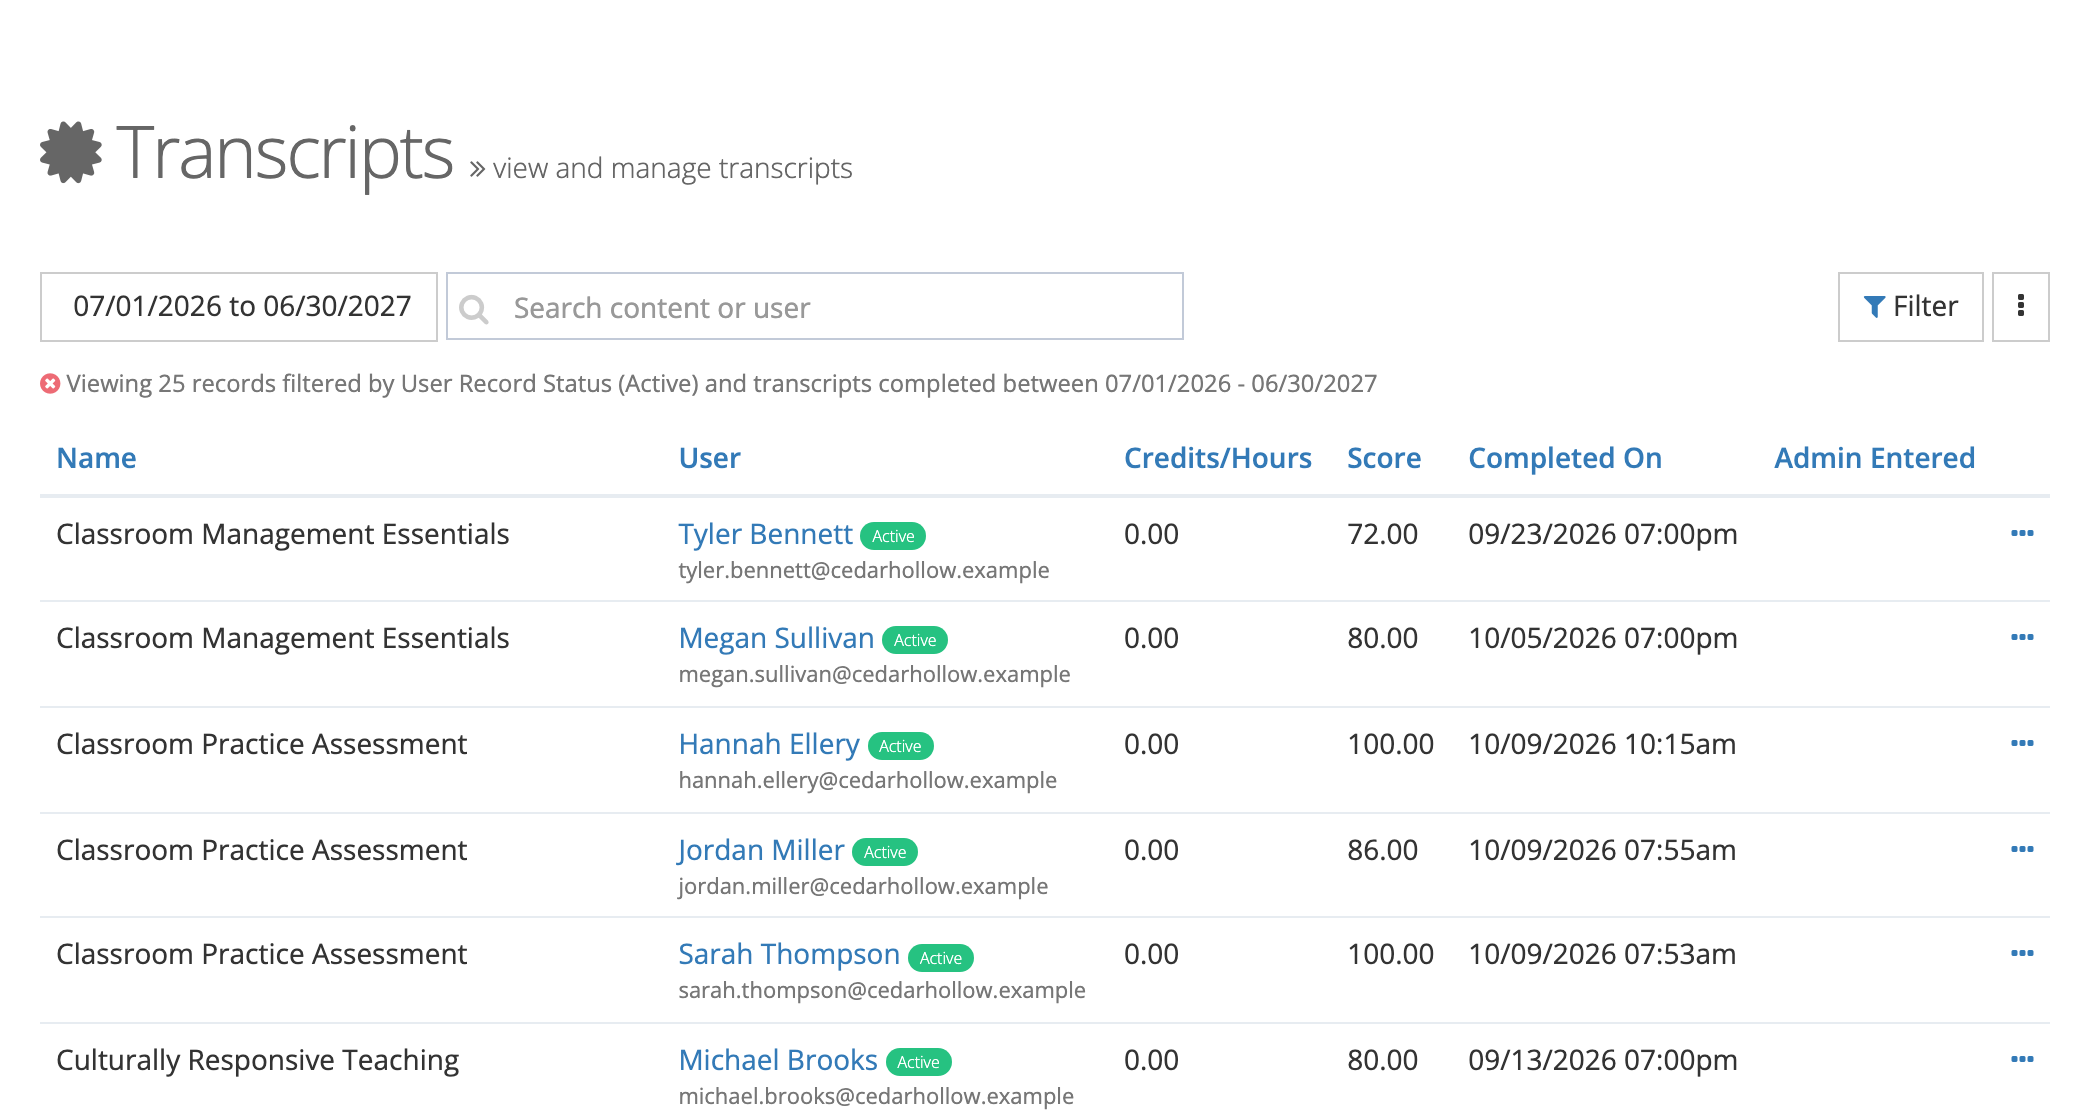
Task: Open Sarah Thompson's user profile
Action: coord(789,954)
